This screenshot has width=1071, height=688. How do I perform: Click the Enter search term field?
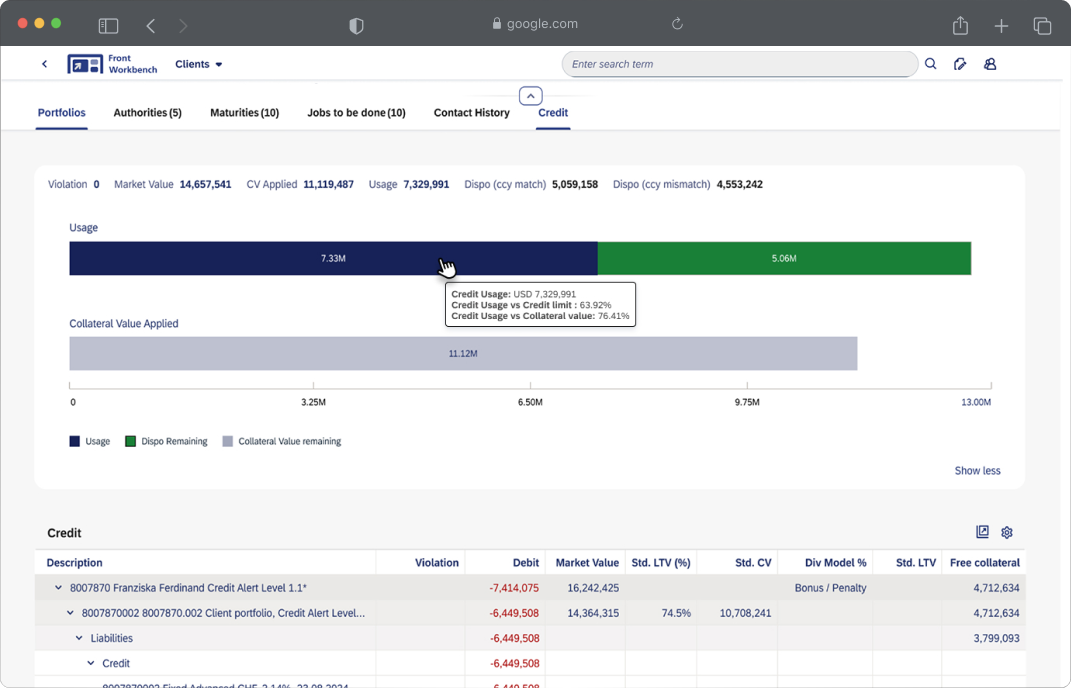738,64
